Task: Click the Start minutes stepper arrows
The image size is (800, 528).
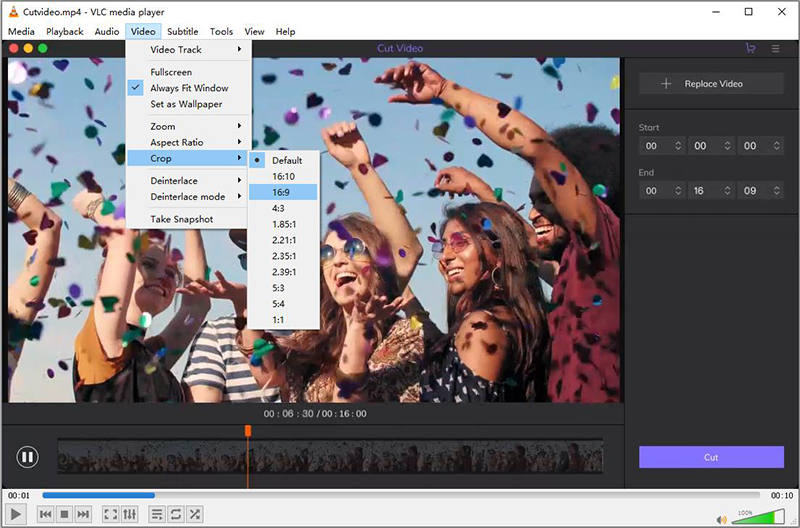Action: pos(727,146)
